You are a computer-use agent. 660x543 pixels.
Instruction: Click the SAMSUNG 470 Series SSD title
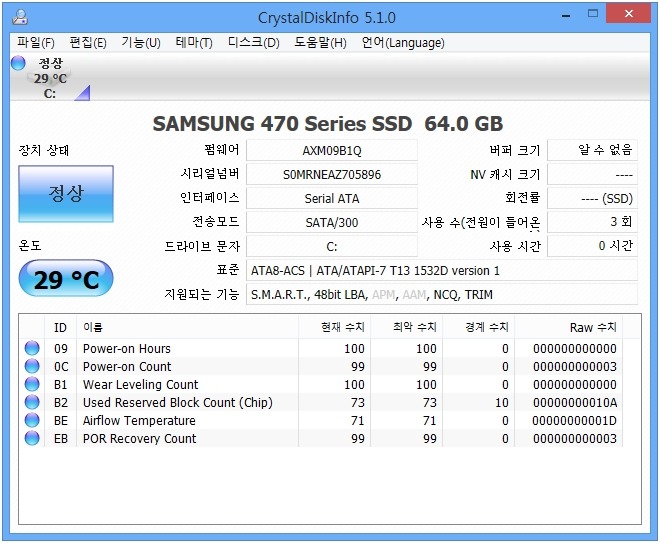327,124
